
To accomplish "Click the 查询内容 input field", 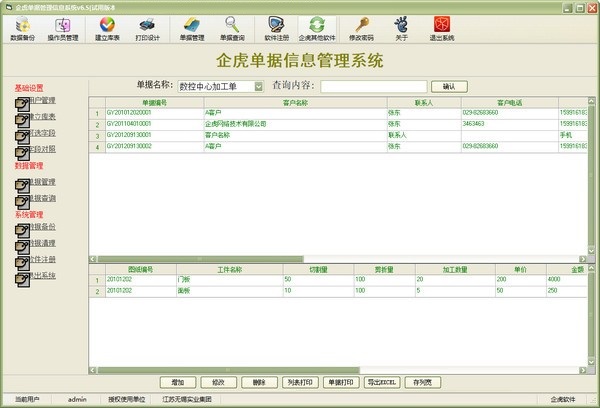I will (373, 86).
